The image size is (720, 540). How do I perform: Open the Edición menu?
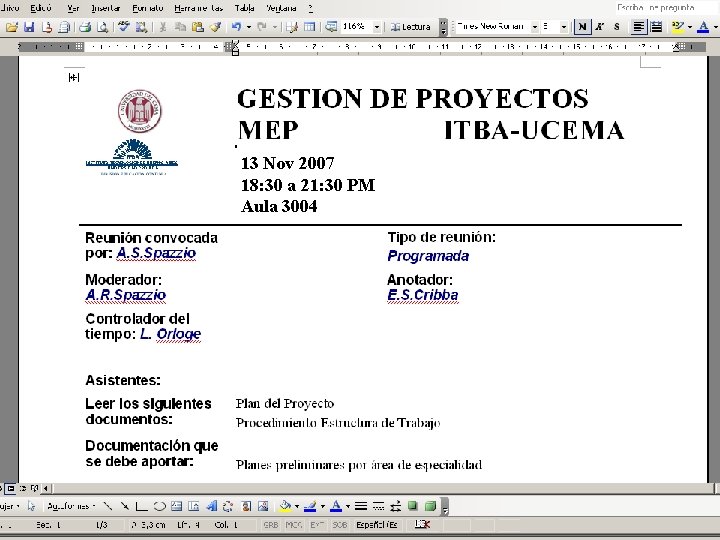[x=41, y=8]
